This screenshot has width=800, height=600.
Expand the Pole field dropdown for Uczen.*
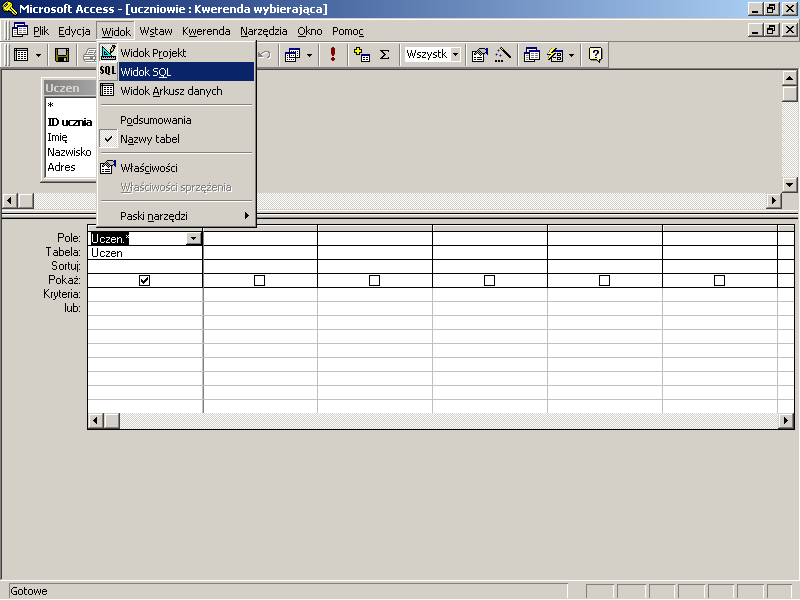[x=193, y=239]
